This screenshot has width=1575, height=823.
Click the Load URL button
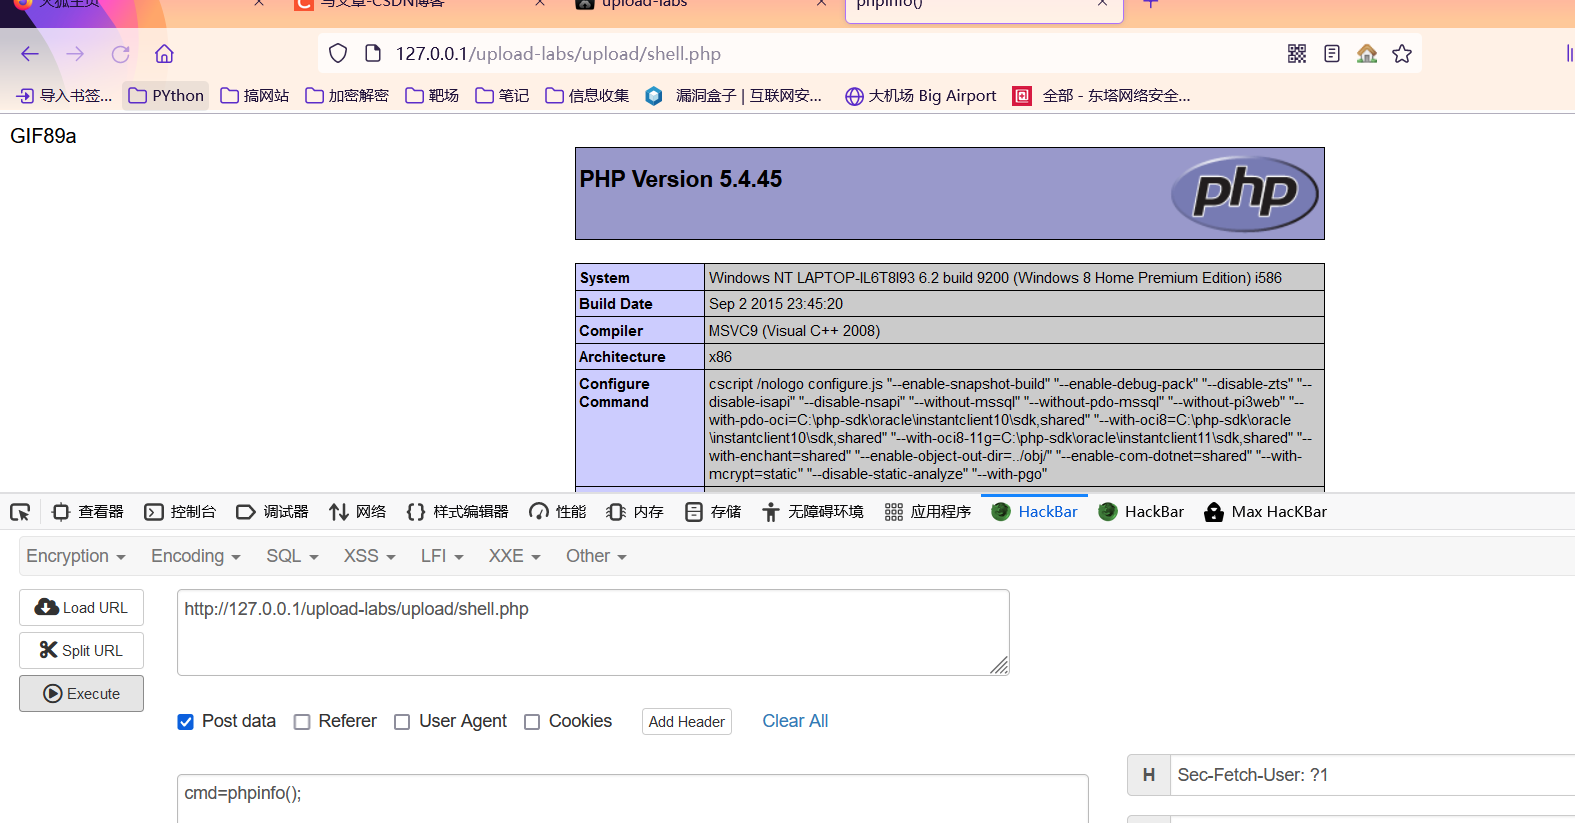(x=81, y=608)
